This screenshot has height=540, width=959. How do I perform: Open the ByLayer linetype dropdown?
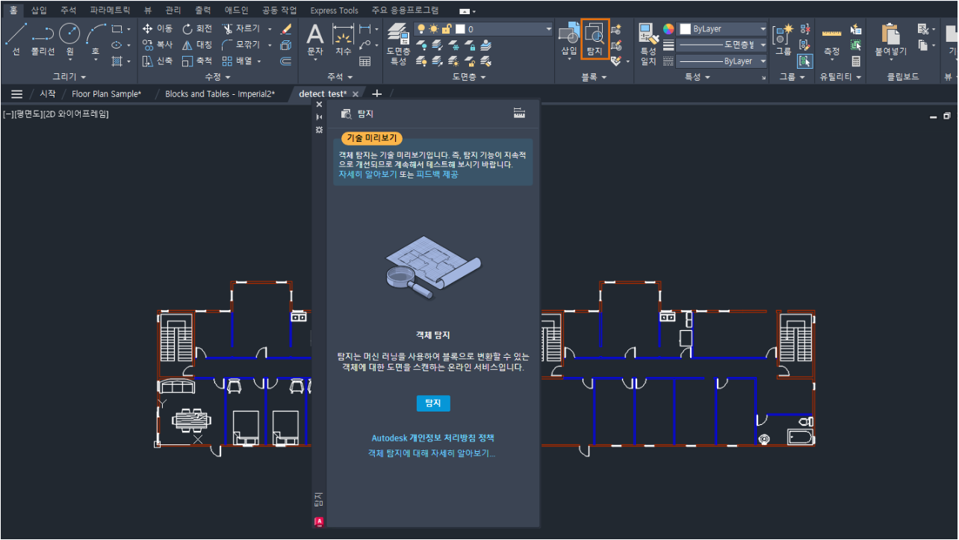tap(763, 61)
